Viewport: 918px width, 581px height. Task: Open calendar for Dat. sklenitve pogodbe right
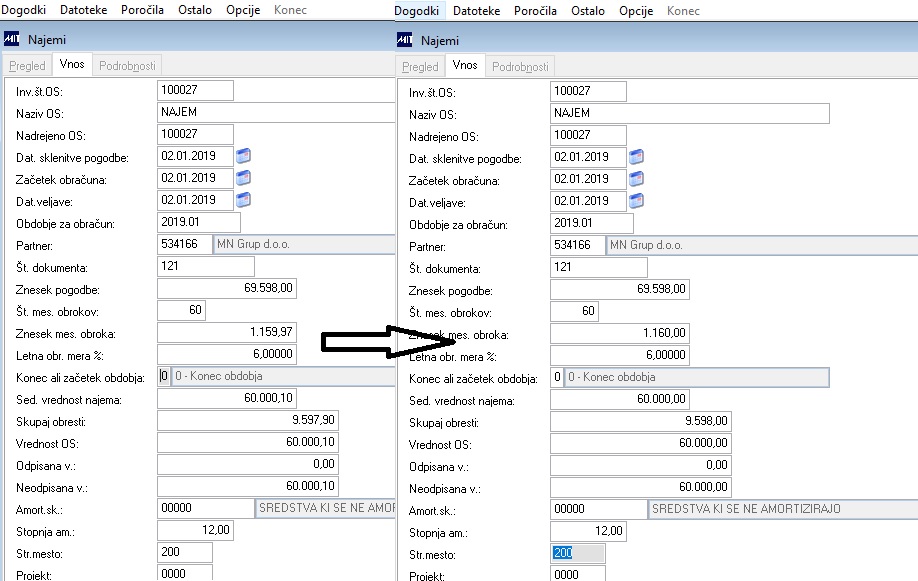[636, 157]
